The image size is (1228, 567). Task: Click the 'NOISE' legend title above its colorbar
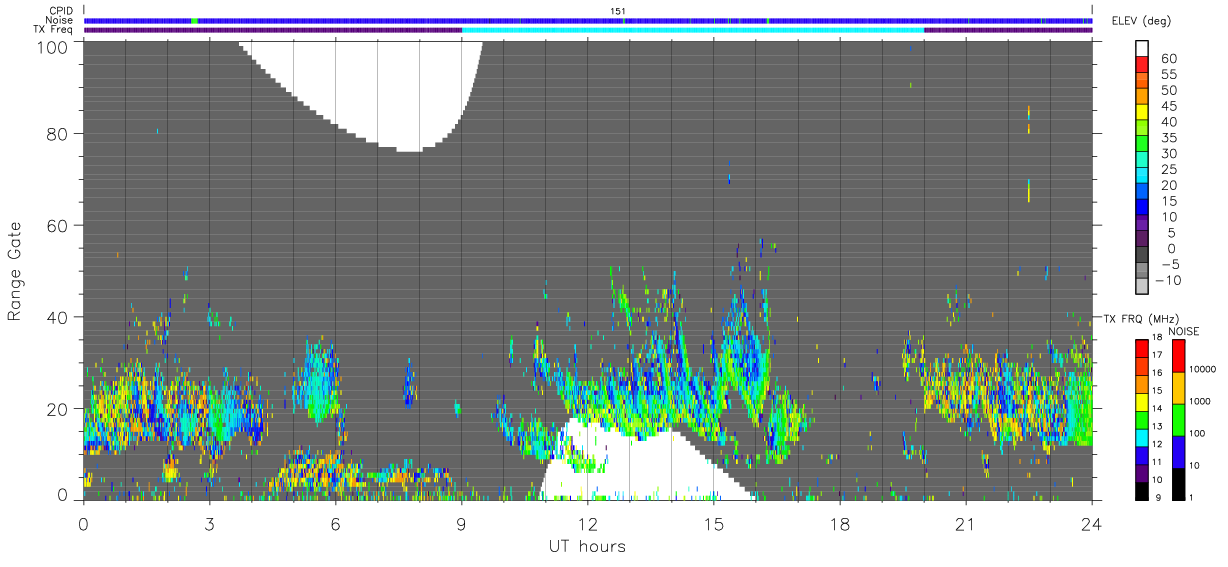click(x=1184, y=332)
